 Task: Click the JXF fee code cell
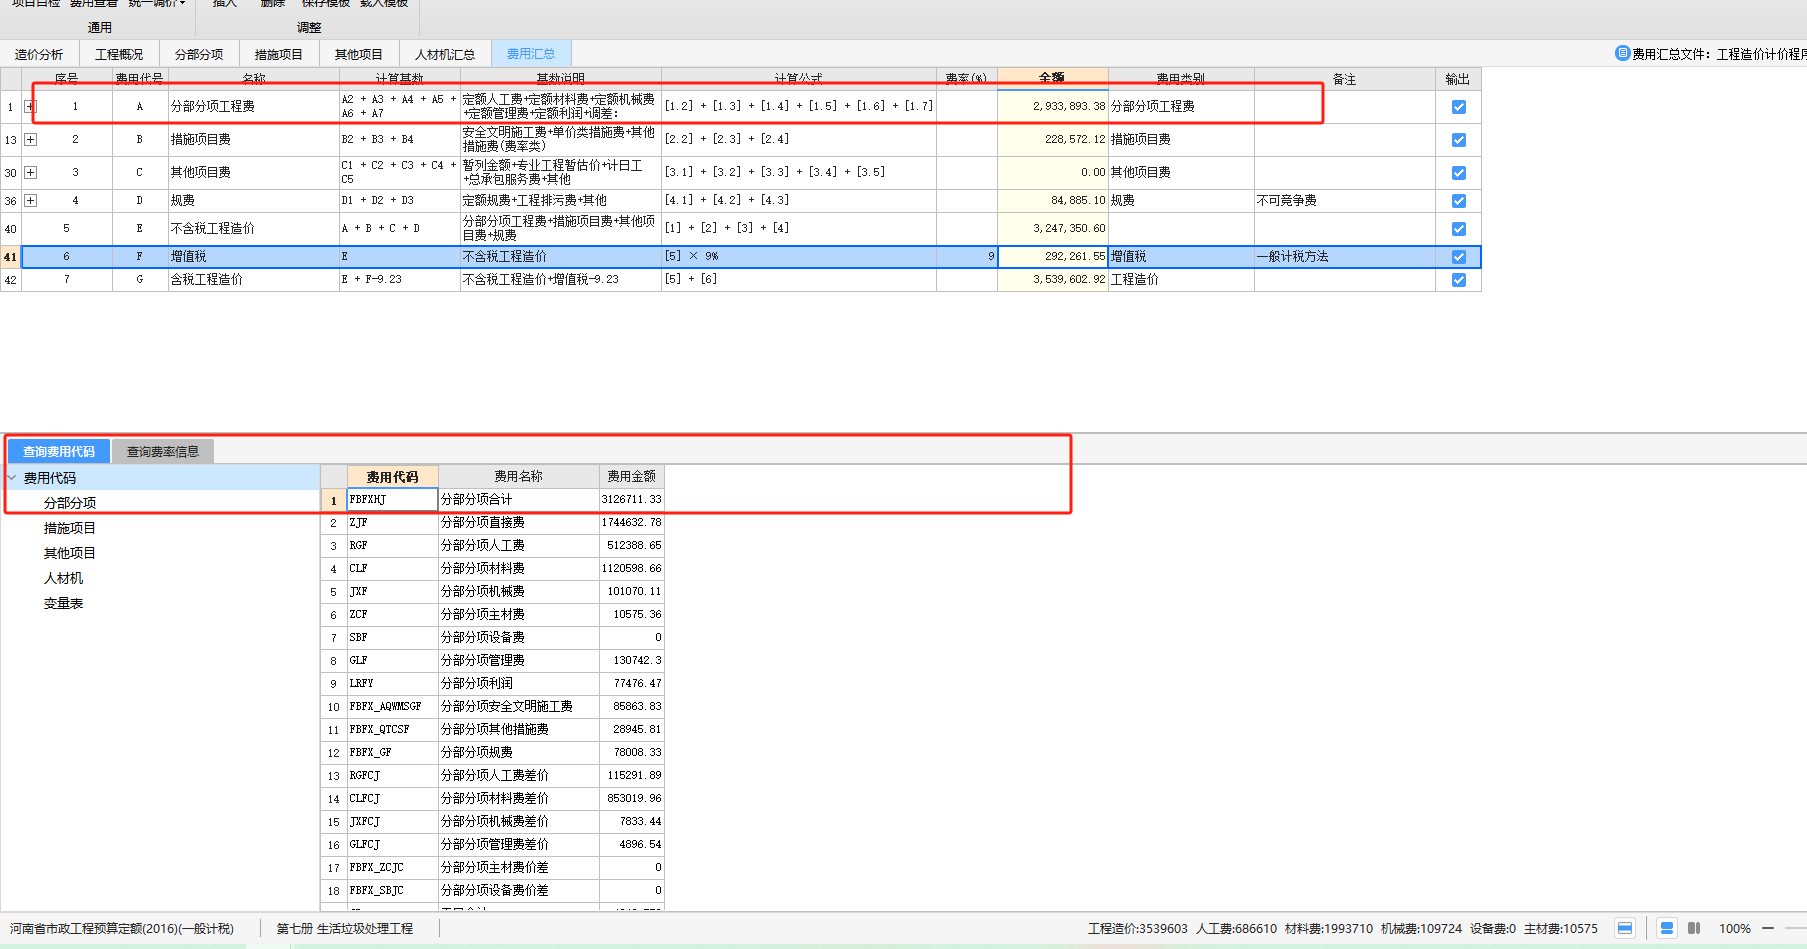tap(392, 591)
